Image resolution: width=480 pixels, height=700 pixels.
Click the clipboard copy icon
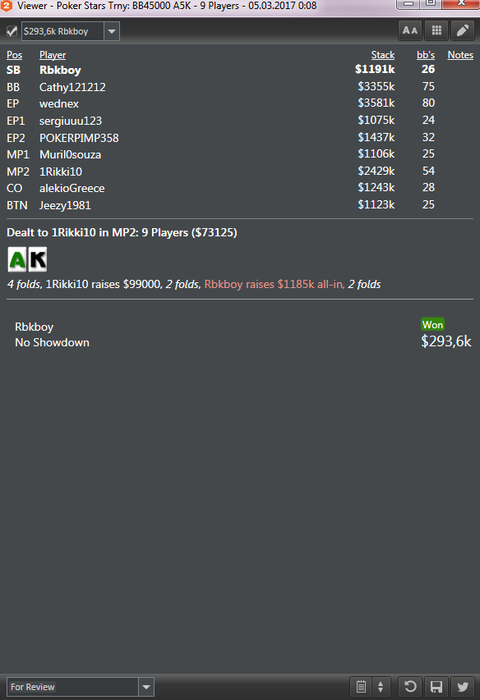pyautogui.click(x=361, y=687)
